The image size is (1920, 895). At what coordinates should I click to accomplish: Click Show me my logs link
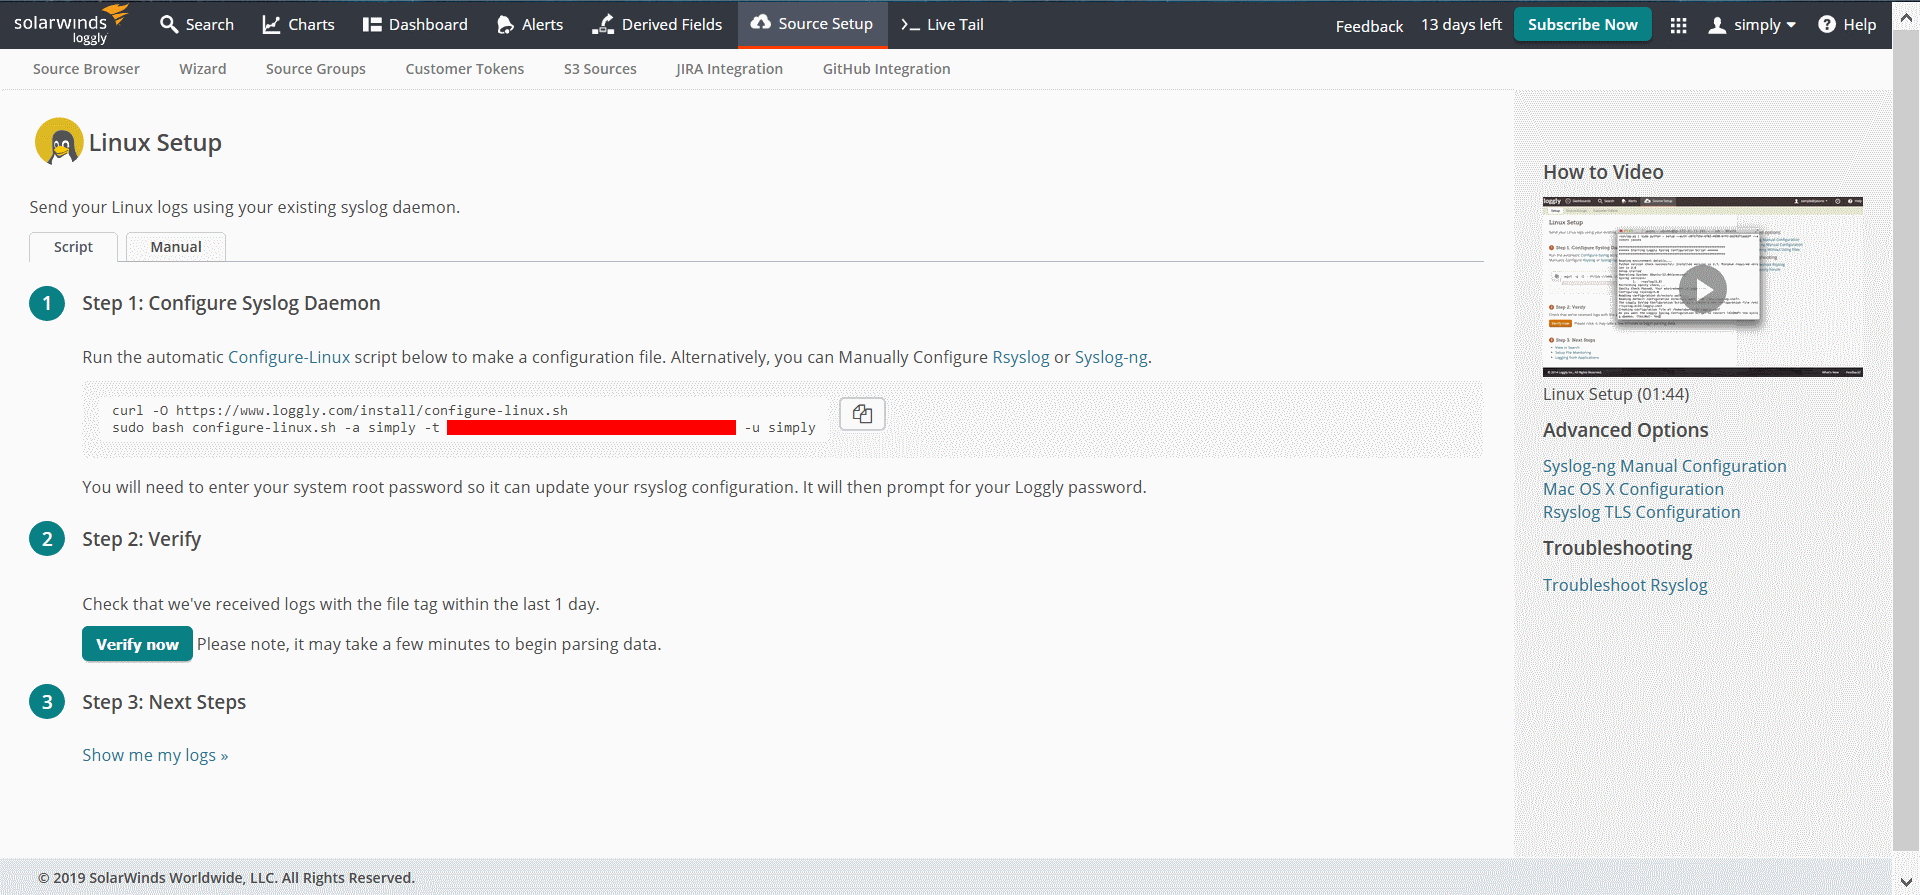[155, 755]
